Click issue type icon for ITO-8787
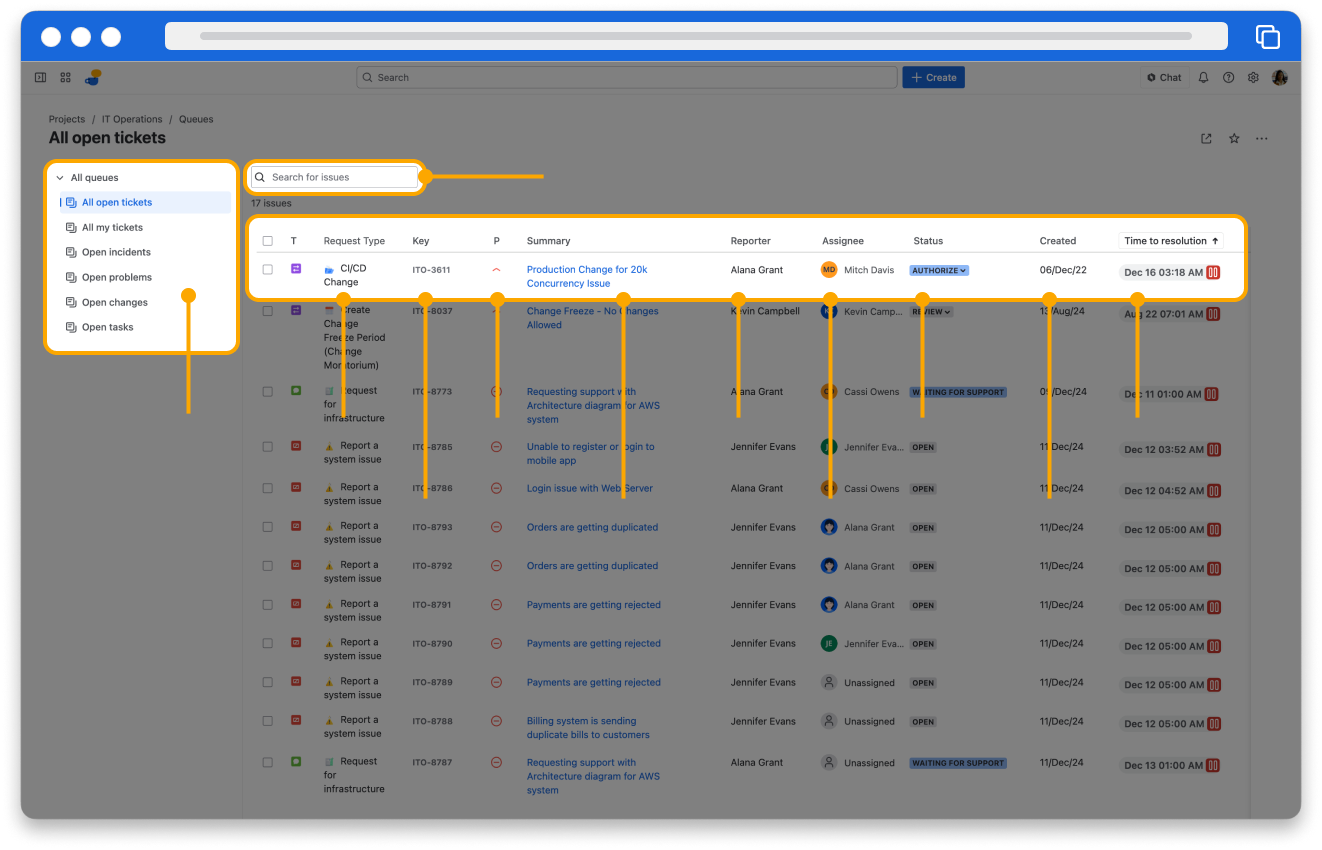This screenshot has height=850, width=1322. point(296,761)
